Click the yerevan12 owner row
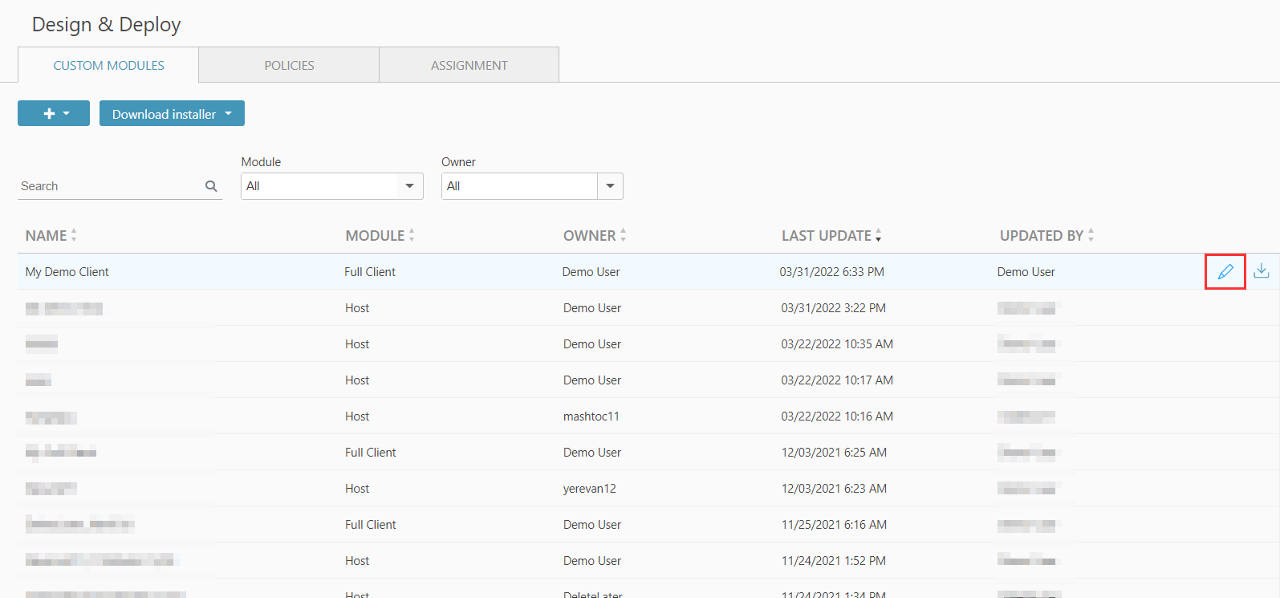This screenshot has height=598, width=1280. pyautogui.click(x=591, y=488)
